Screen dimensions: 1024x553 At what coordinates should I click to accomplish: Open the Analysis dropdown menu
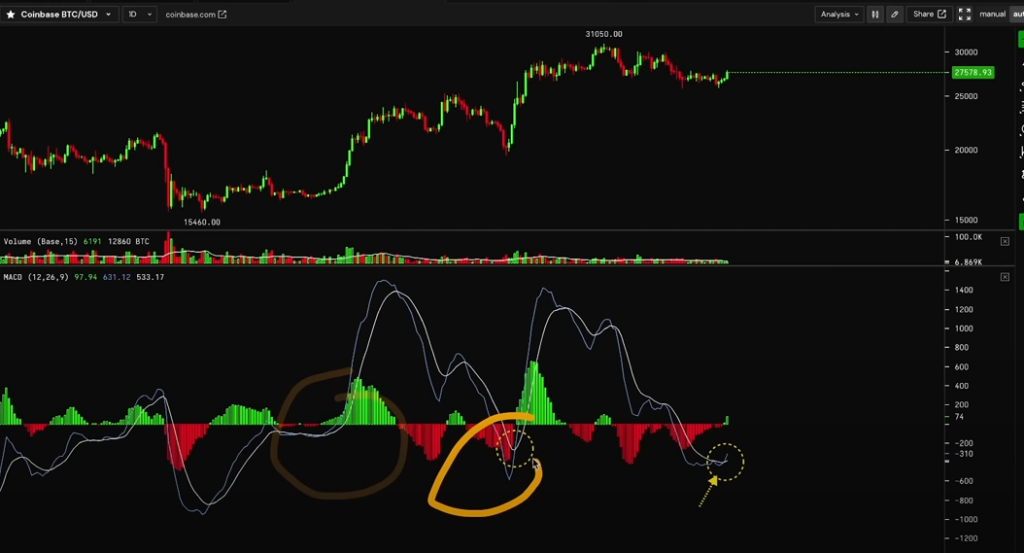point(839,14)
